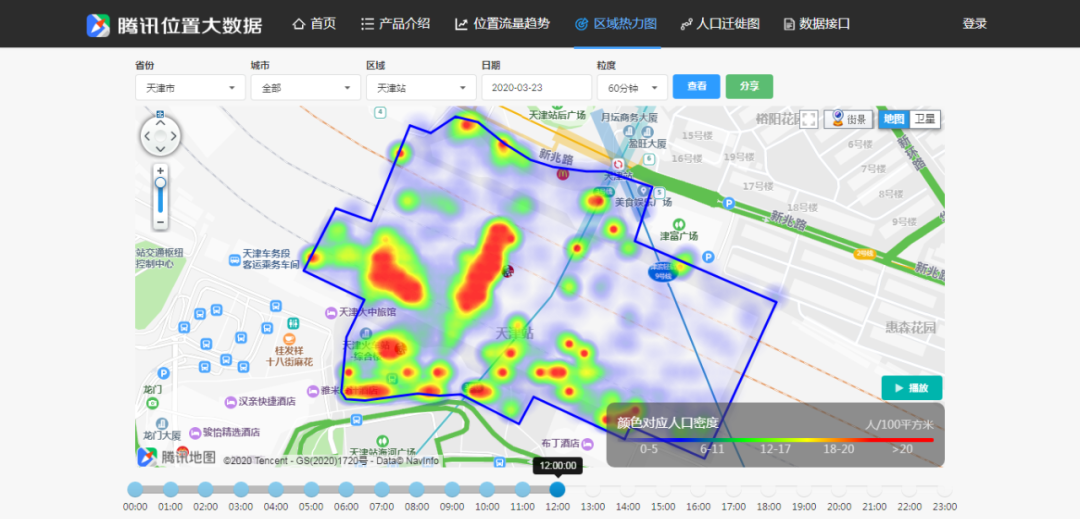Viewport: 1080px width, 519px height.
Task: Click the Tencent Location Big Data logo
Action: (174, 25)
